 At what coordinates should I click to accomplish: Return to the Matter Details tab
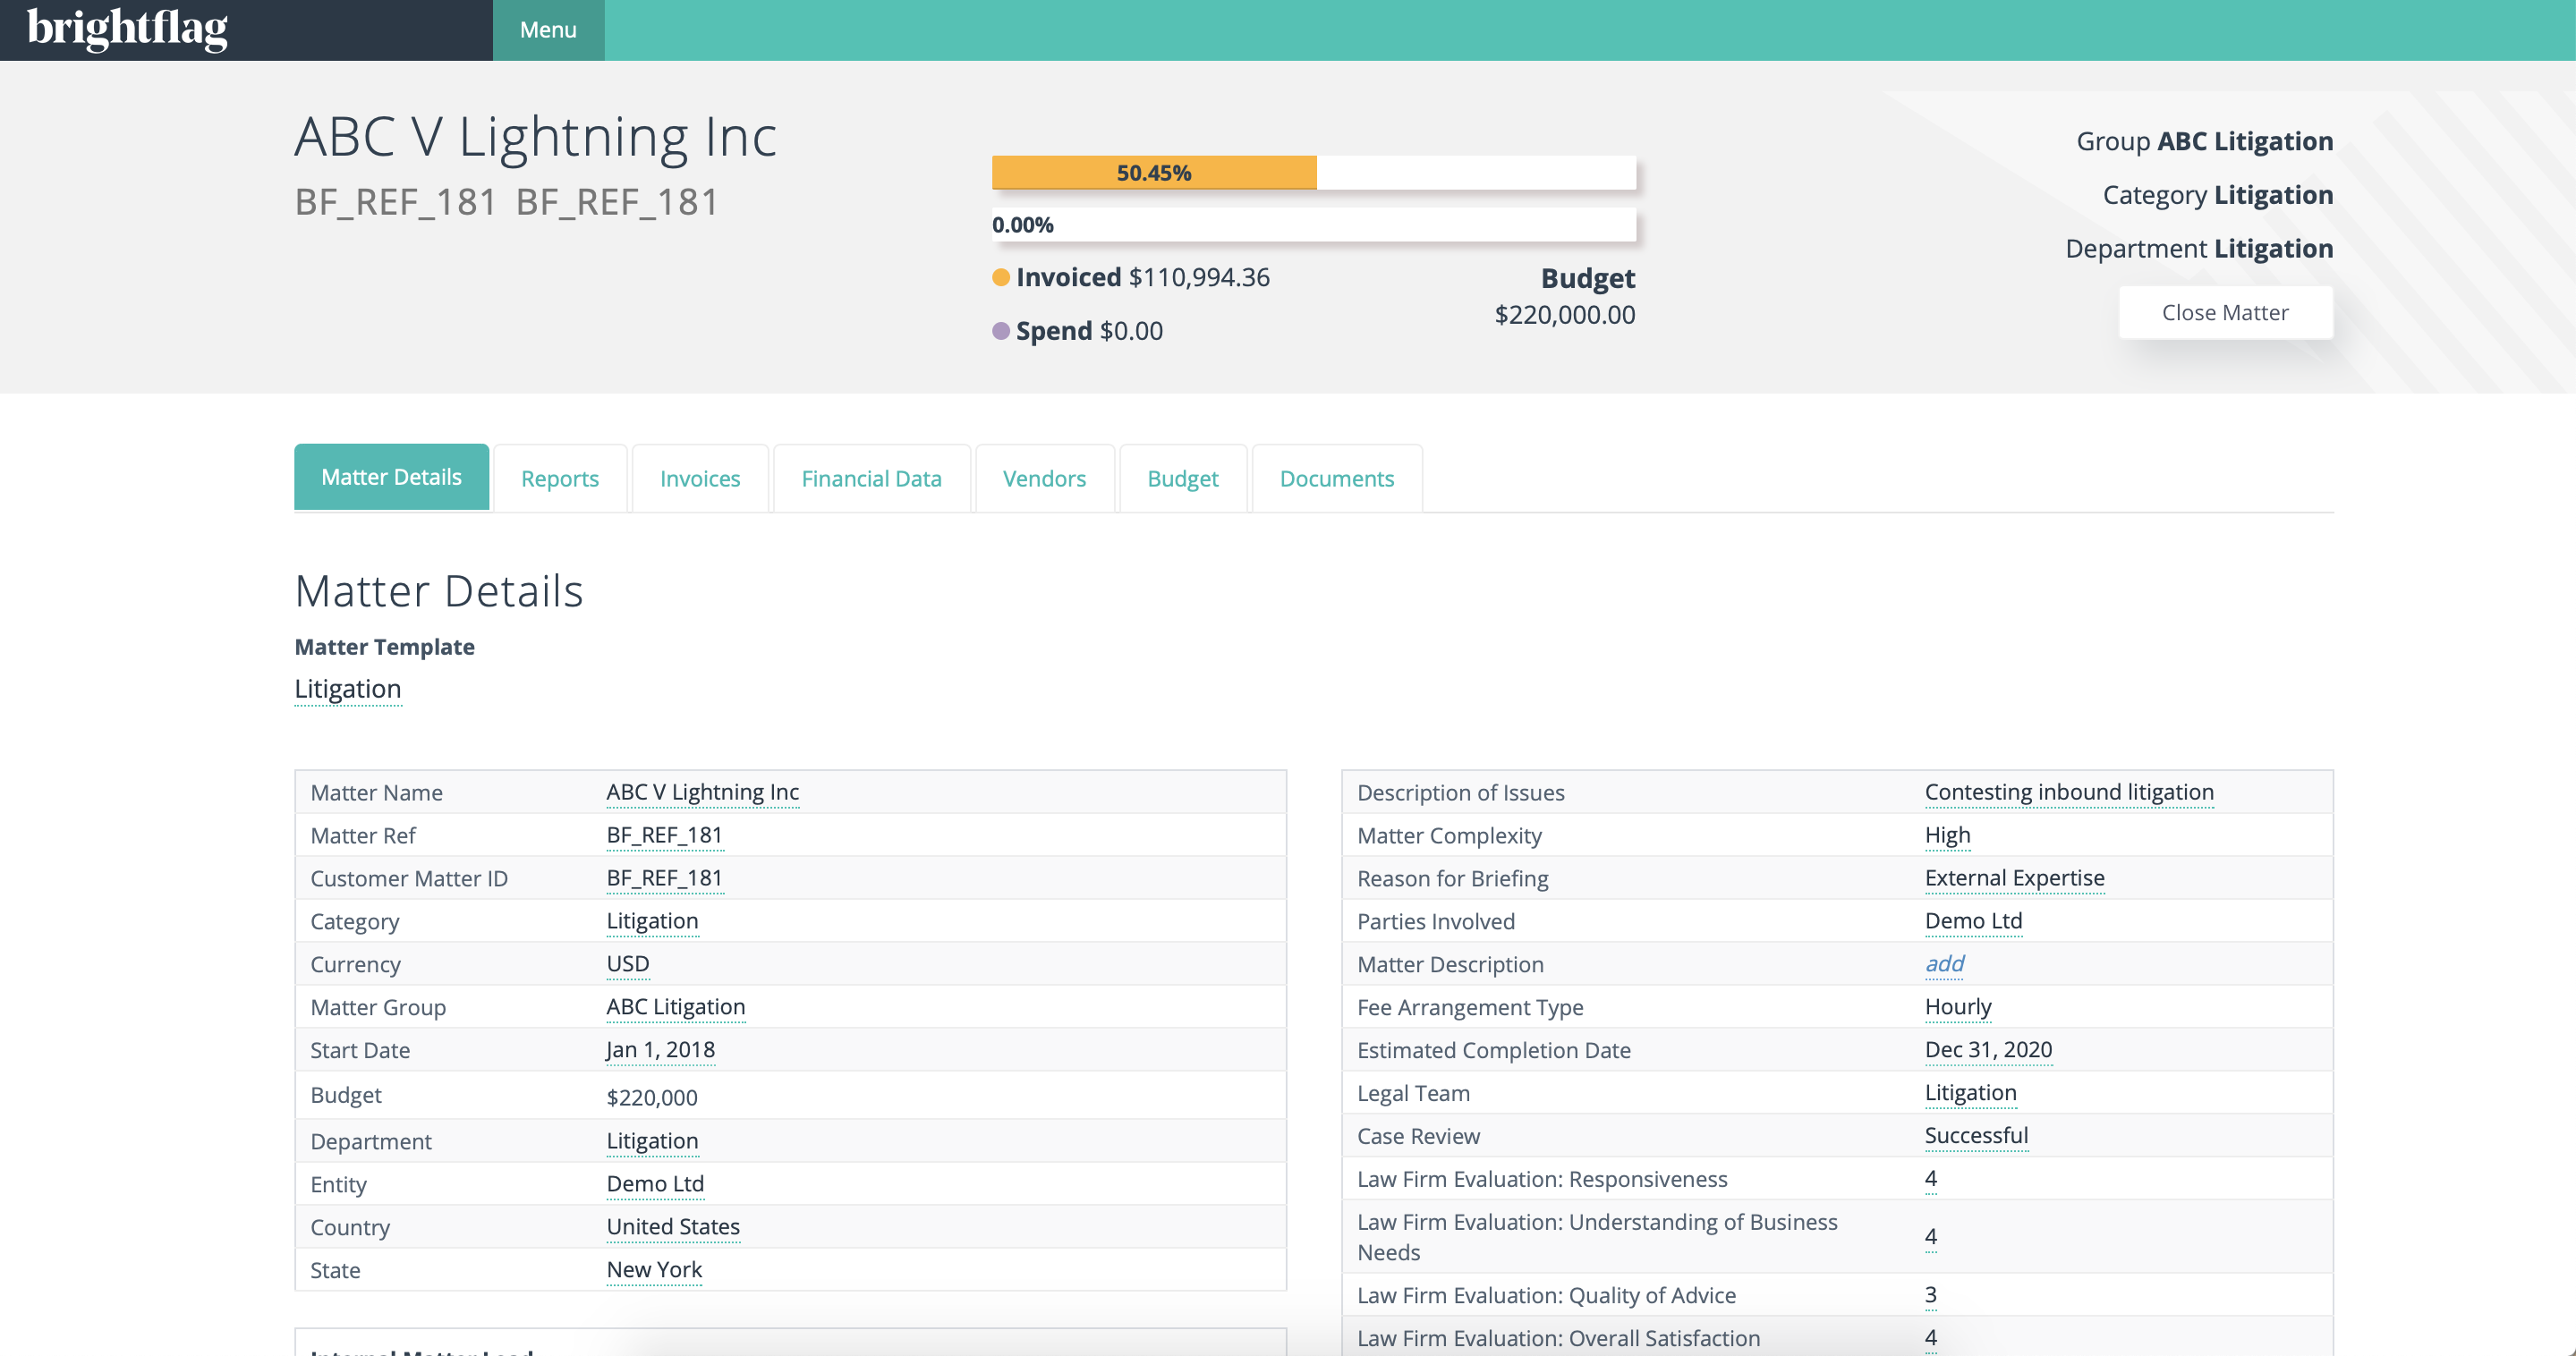pos(391,477)
